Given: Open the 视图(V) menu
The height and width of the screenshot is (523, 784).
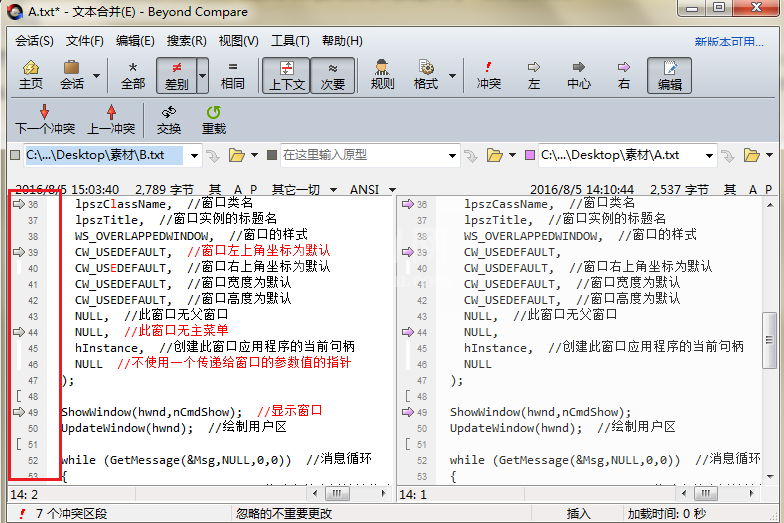Looking at the screenshot, I should [x=238, y=41].
